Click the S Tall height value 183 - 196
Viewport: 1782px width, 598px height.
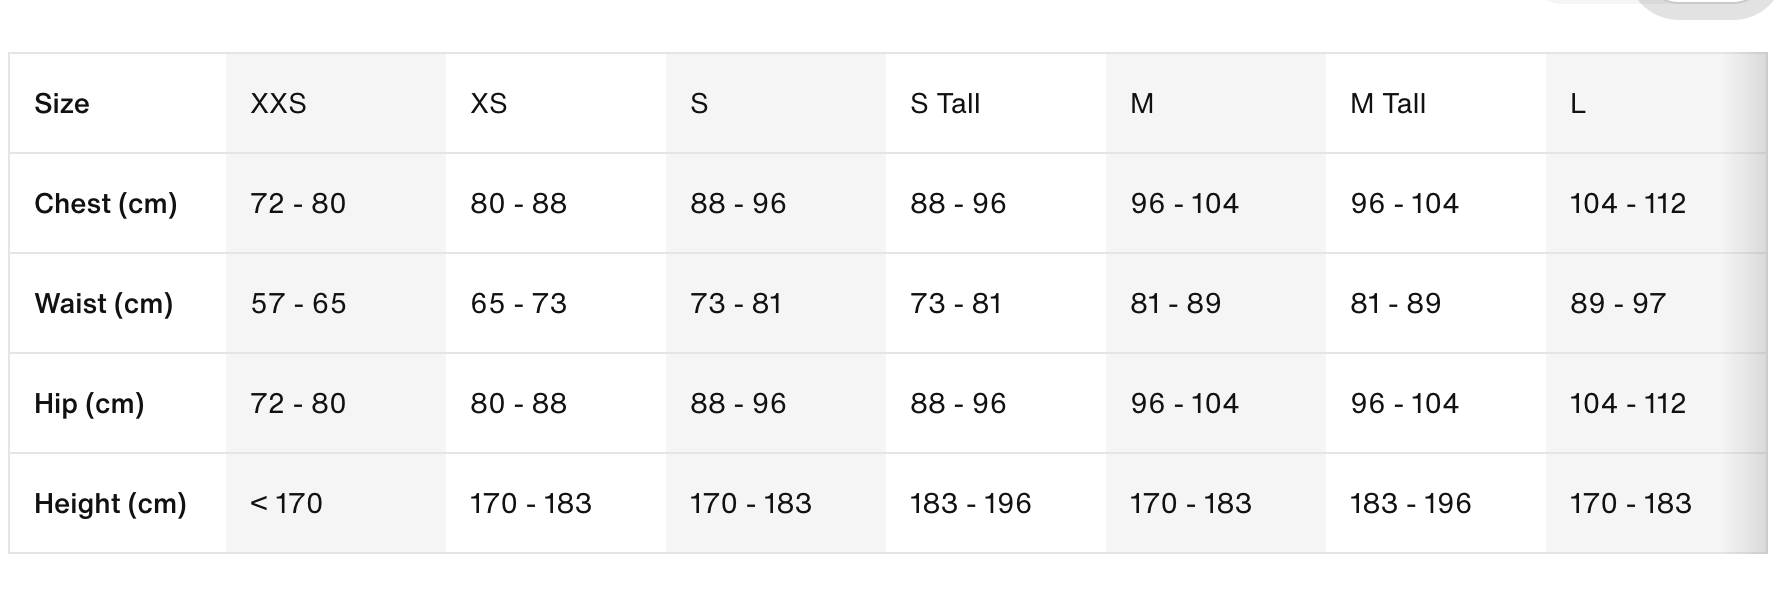(970, 504)
